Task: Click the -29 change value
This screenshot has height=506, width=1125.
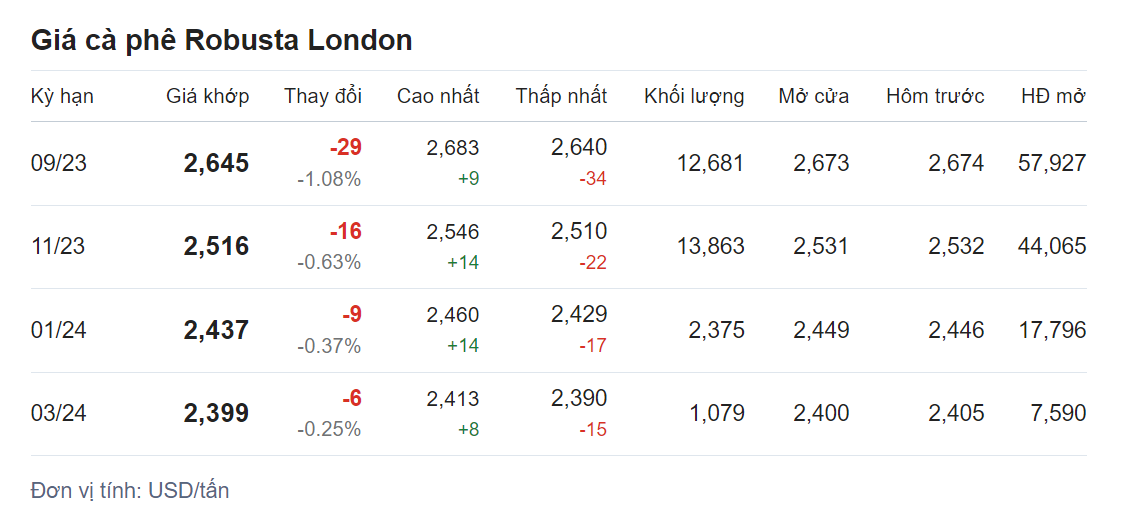Action: (x=345, y=148)
